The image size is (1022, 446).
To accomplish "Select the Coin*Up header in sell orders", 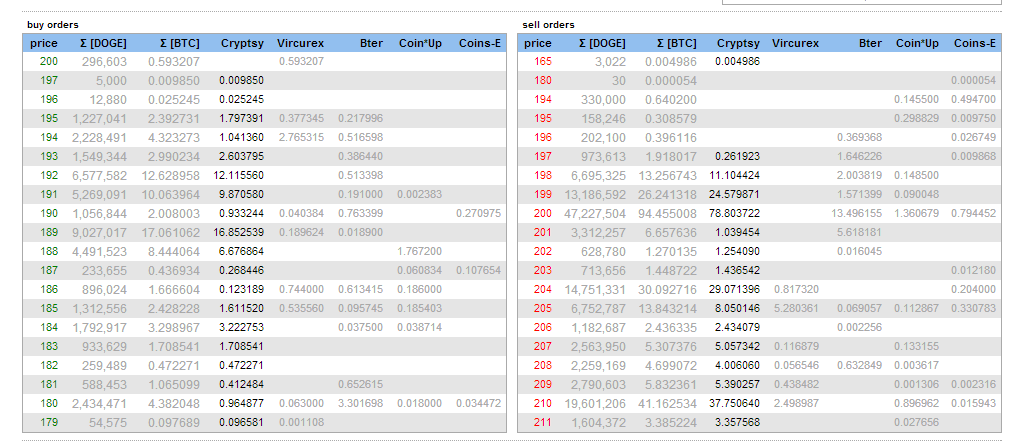I will (917, 44).
